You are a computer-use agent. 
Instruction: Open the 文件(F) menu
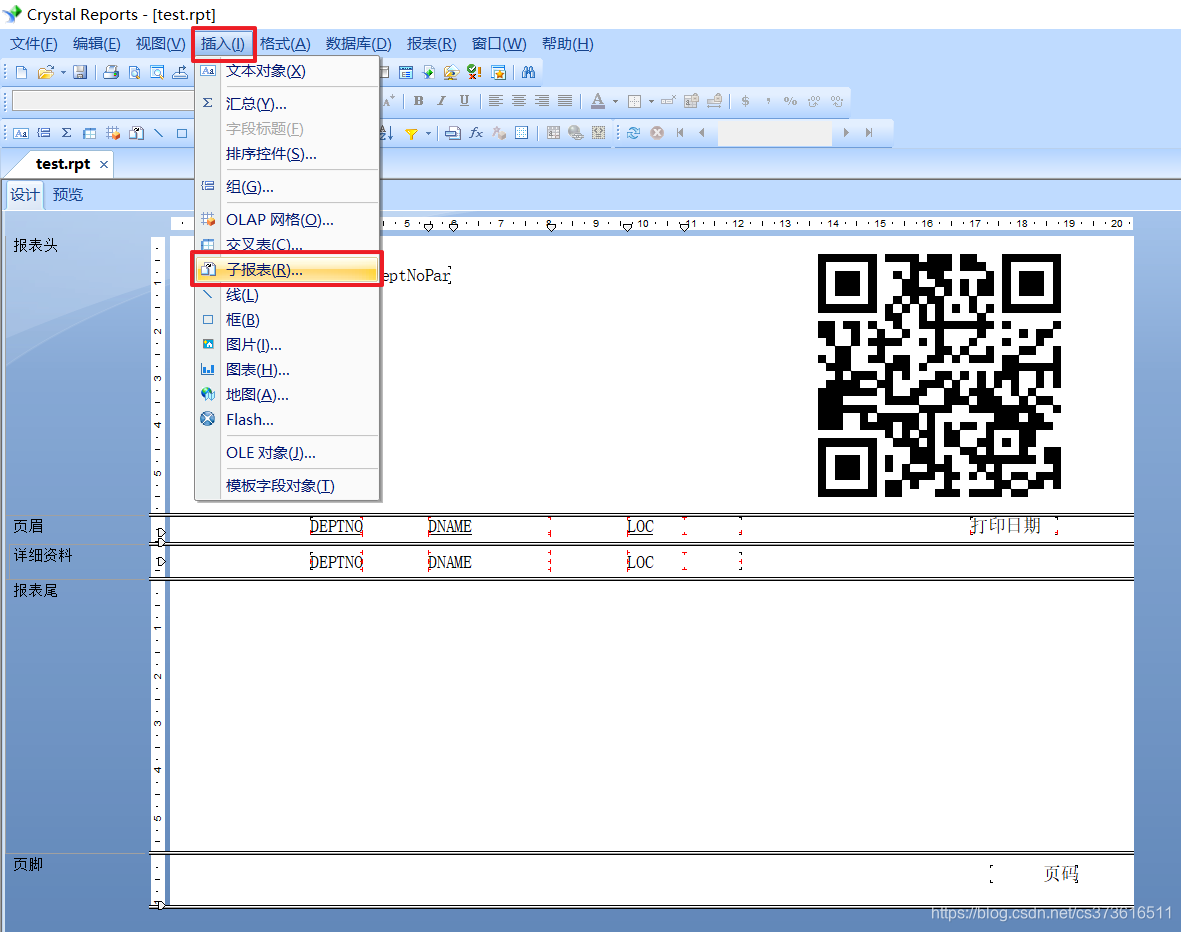click(x=34, y=44)
